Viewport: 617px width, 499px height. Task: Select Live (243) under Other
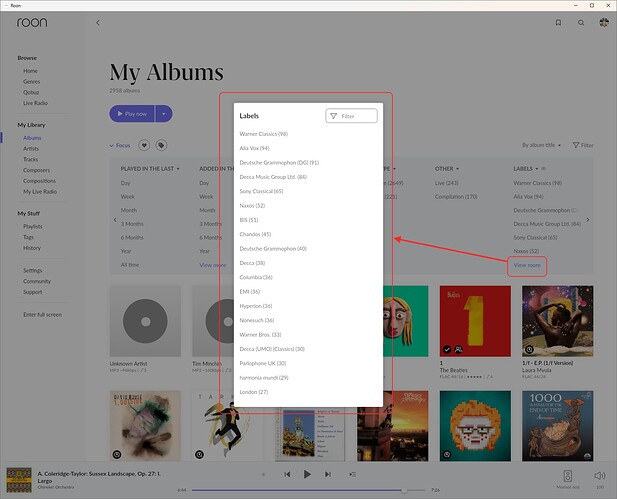446,183
